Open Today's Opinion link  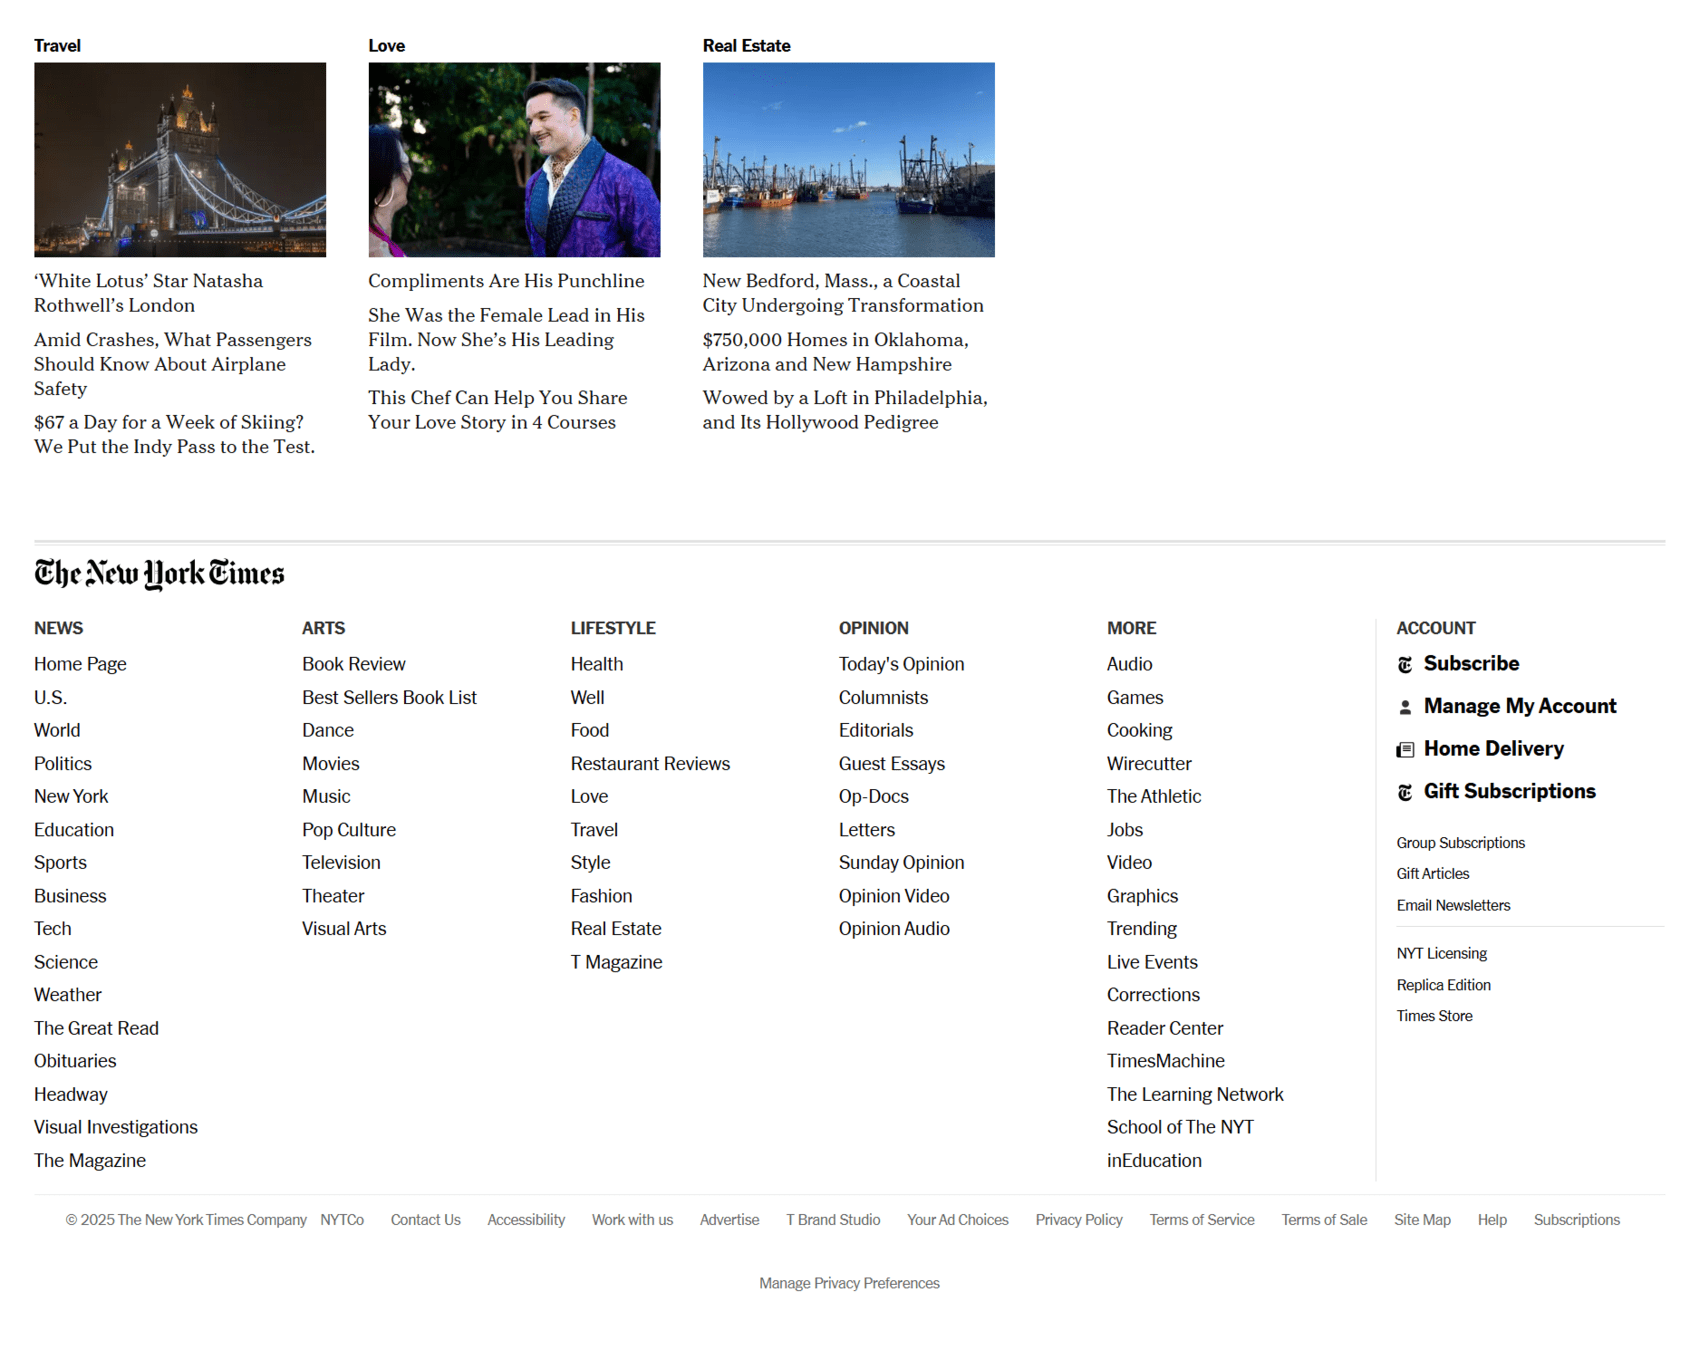coord(901,664)
